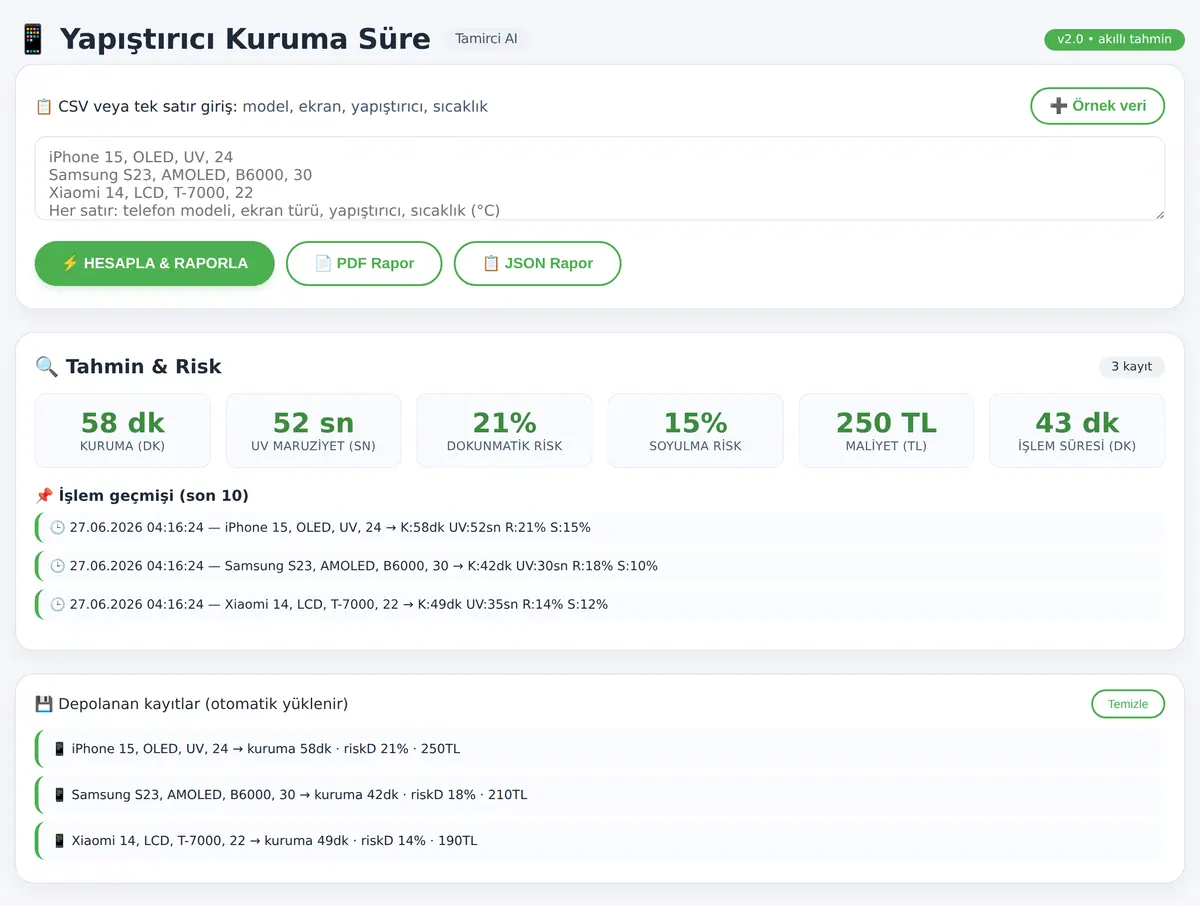The height and width of the screenshot is (906, 1200).
Task: Click the Tamirci AI badge
Action: (486, 39)
